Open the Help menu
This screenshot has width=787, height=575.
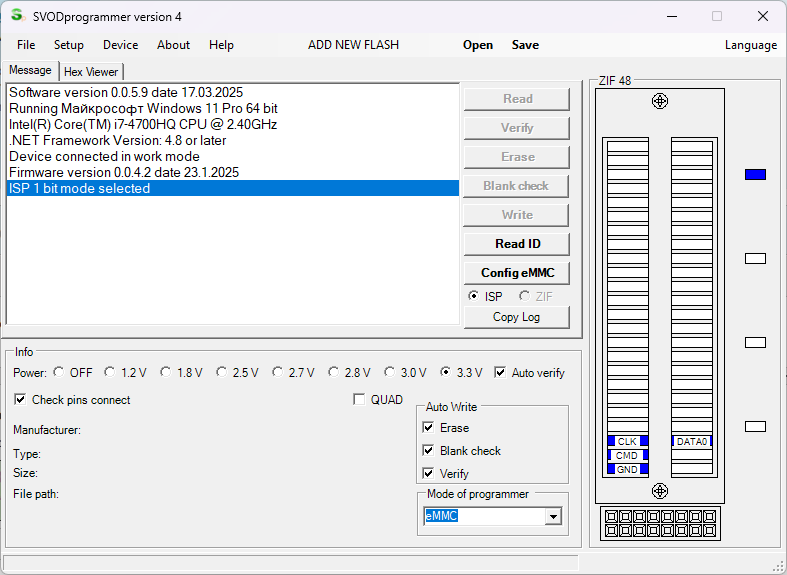pos(221,45)
